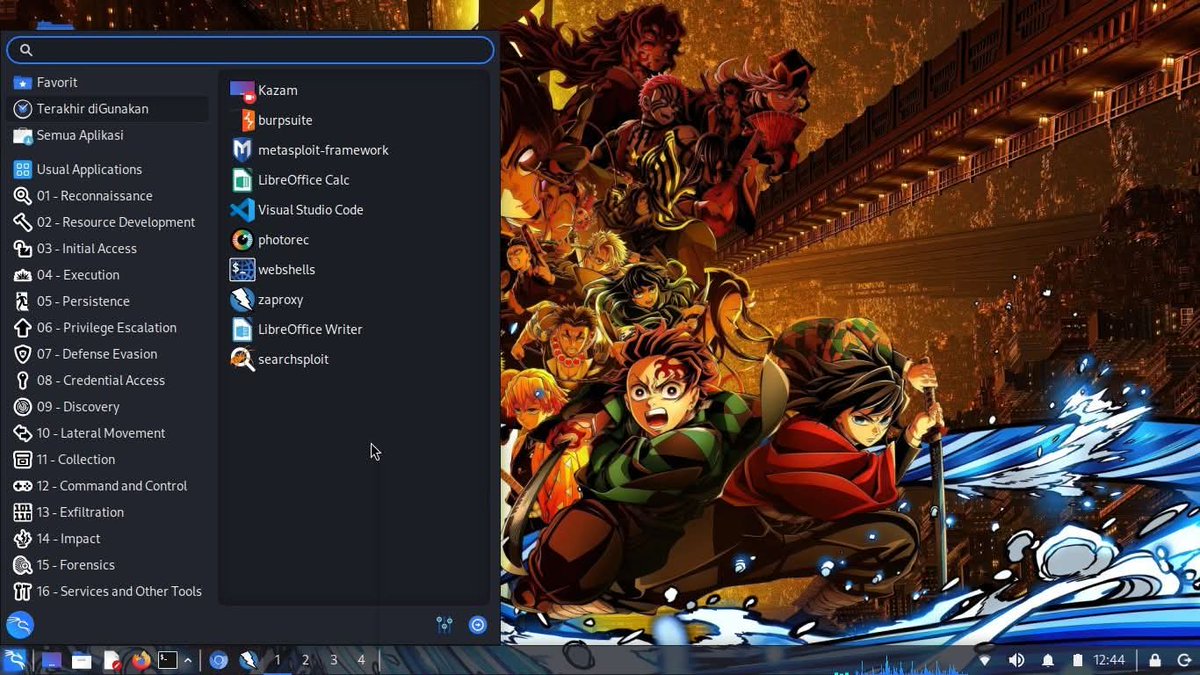Open 08 - Credential Access category
The height and width of the screenshot is (675, 1200).
tap(109, 380)
